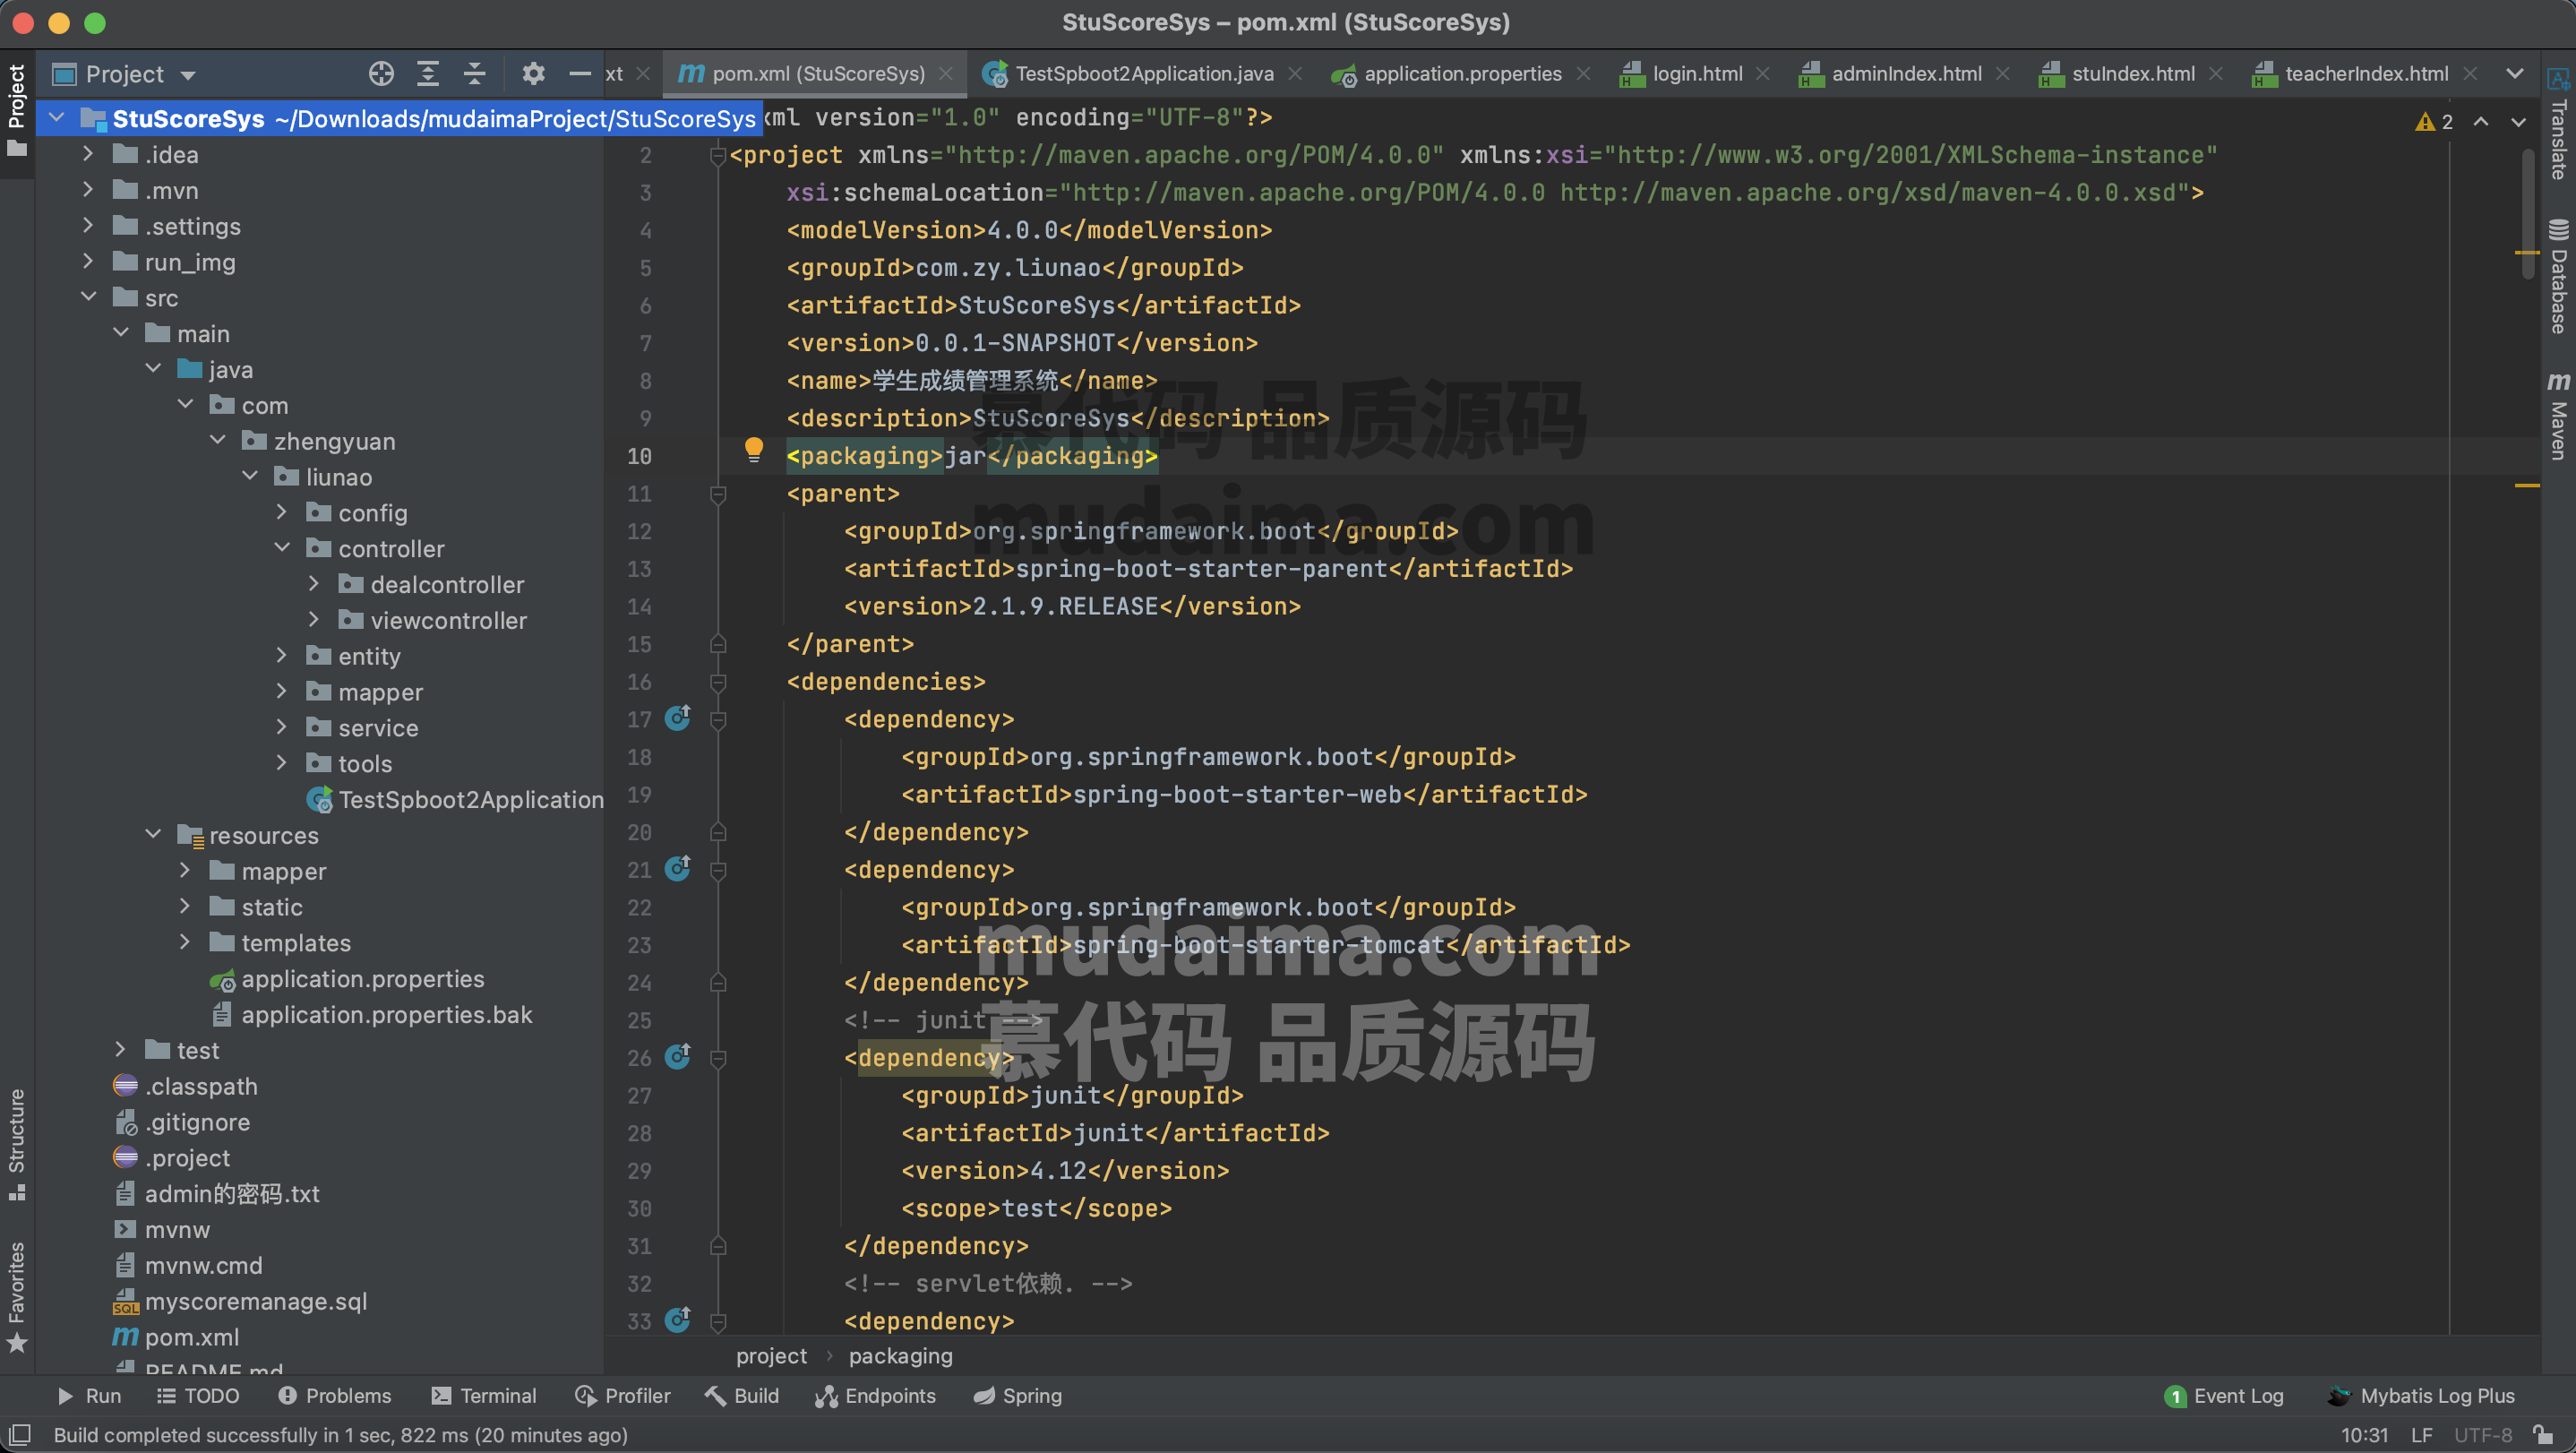
Task: Click the locate/select opened file target icon
Action: coord(381,74)
